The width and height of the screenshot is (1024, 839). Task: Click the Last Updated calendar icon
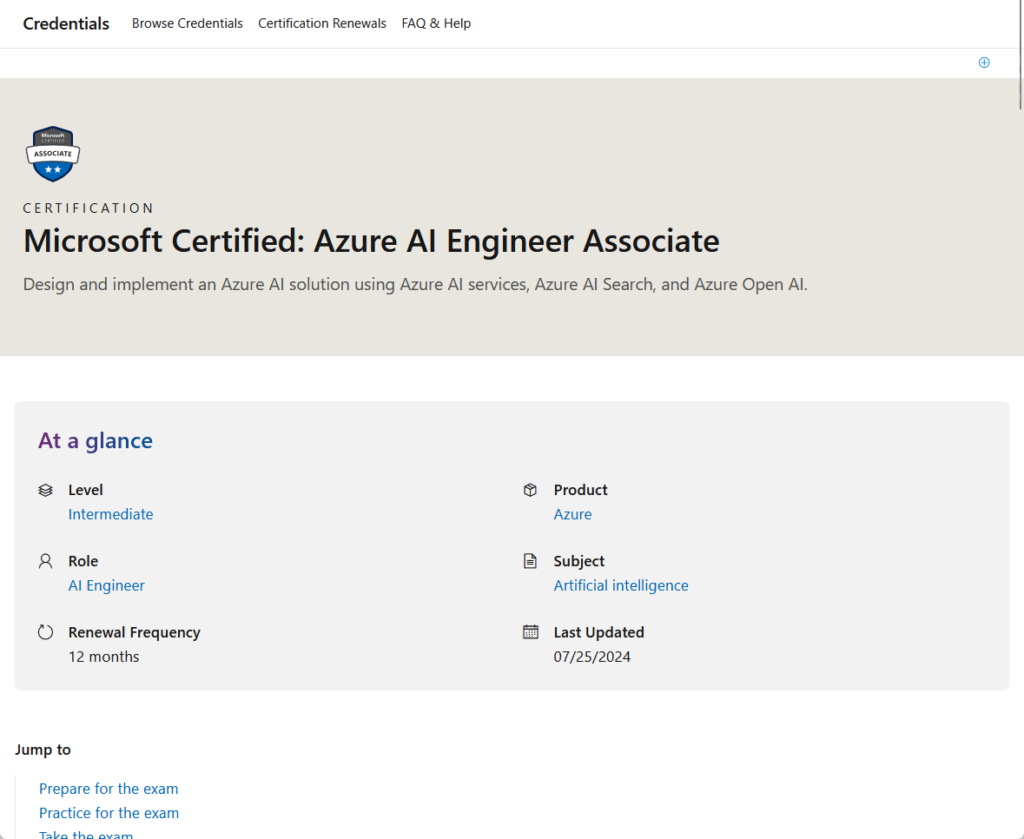coord(530,631)
